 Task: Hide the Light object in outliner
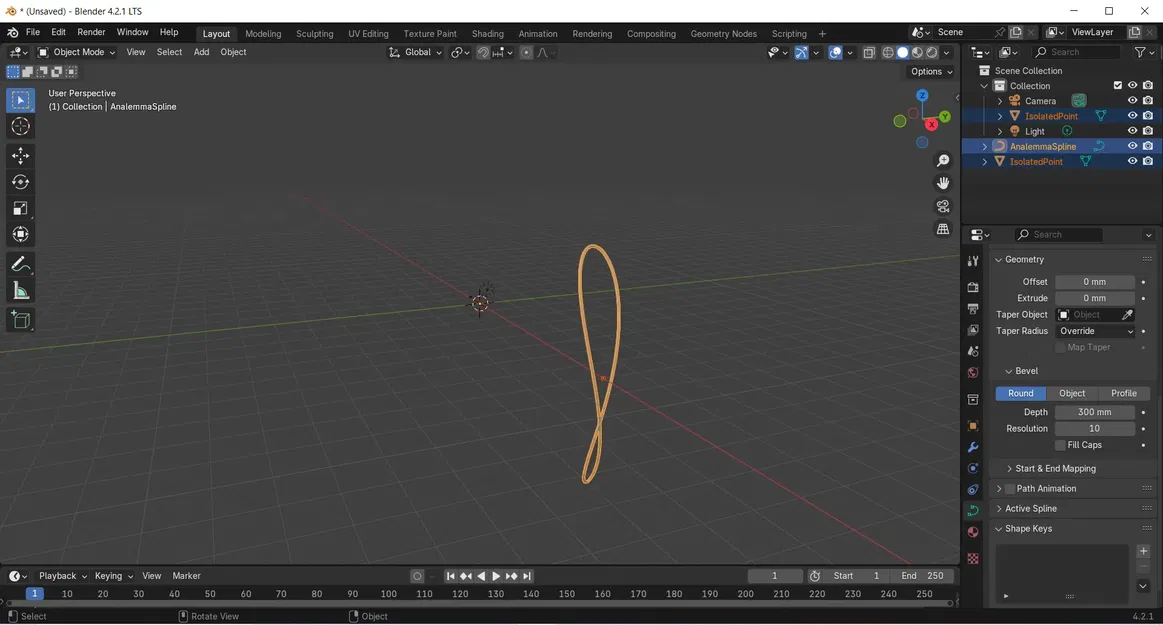tap(1132, 131)
